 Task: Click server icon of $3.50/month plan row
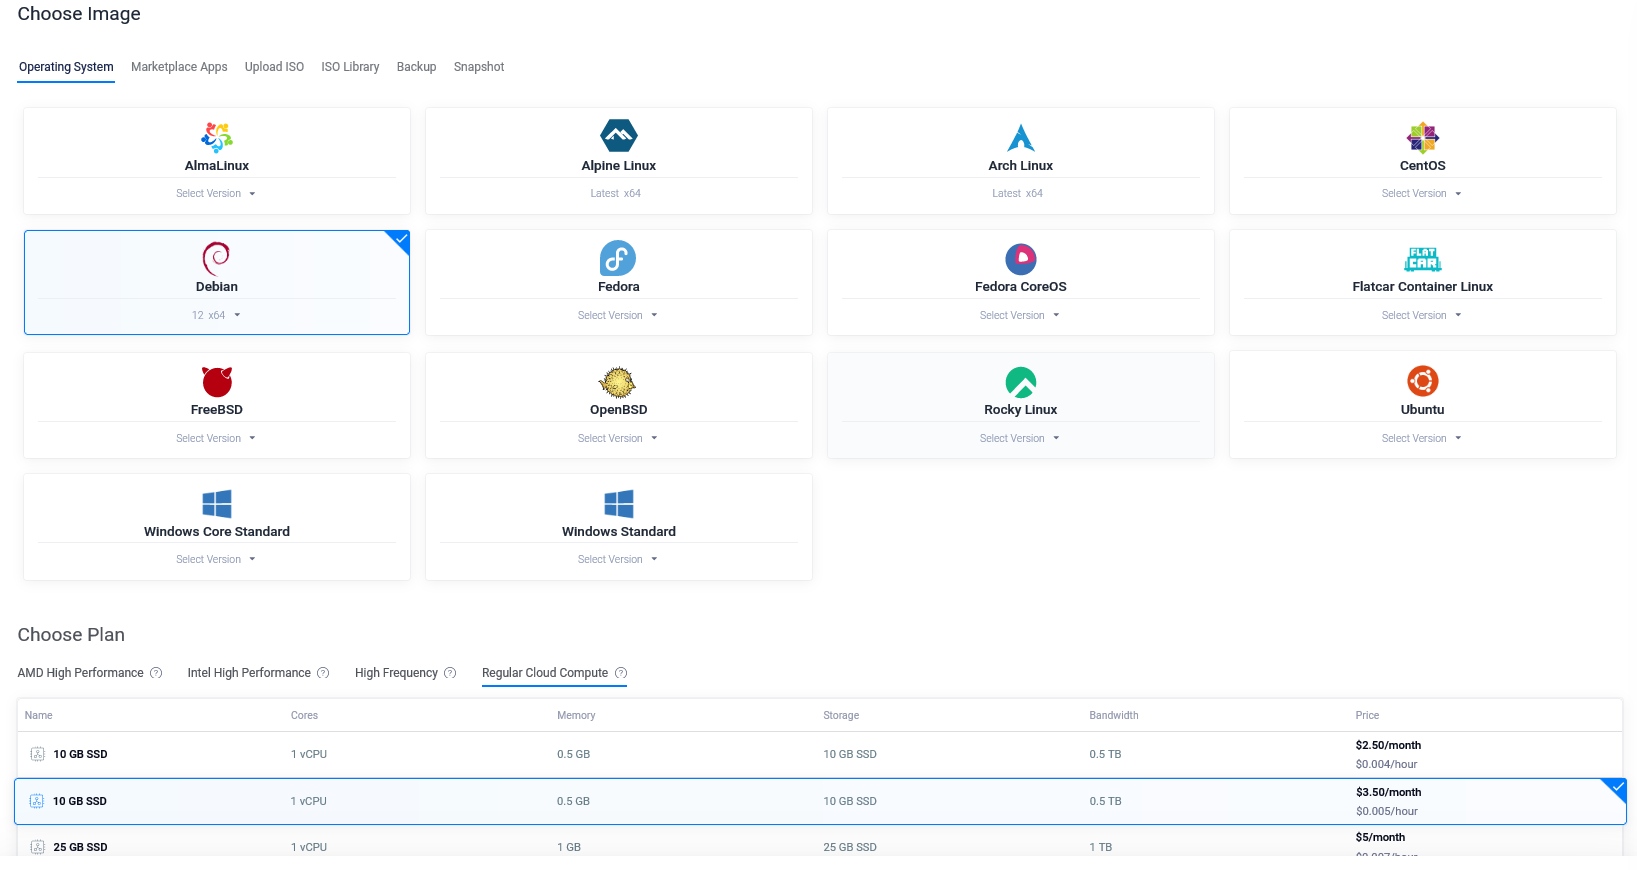[x=37, y=801]
